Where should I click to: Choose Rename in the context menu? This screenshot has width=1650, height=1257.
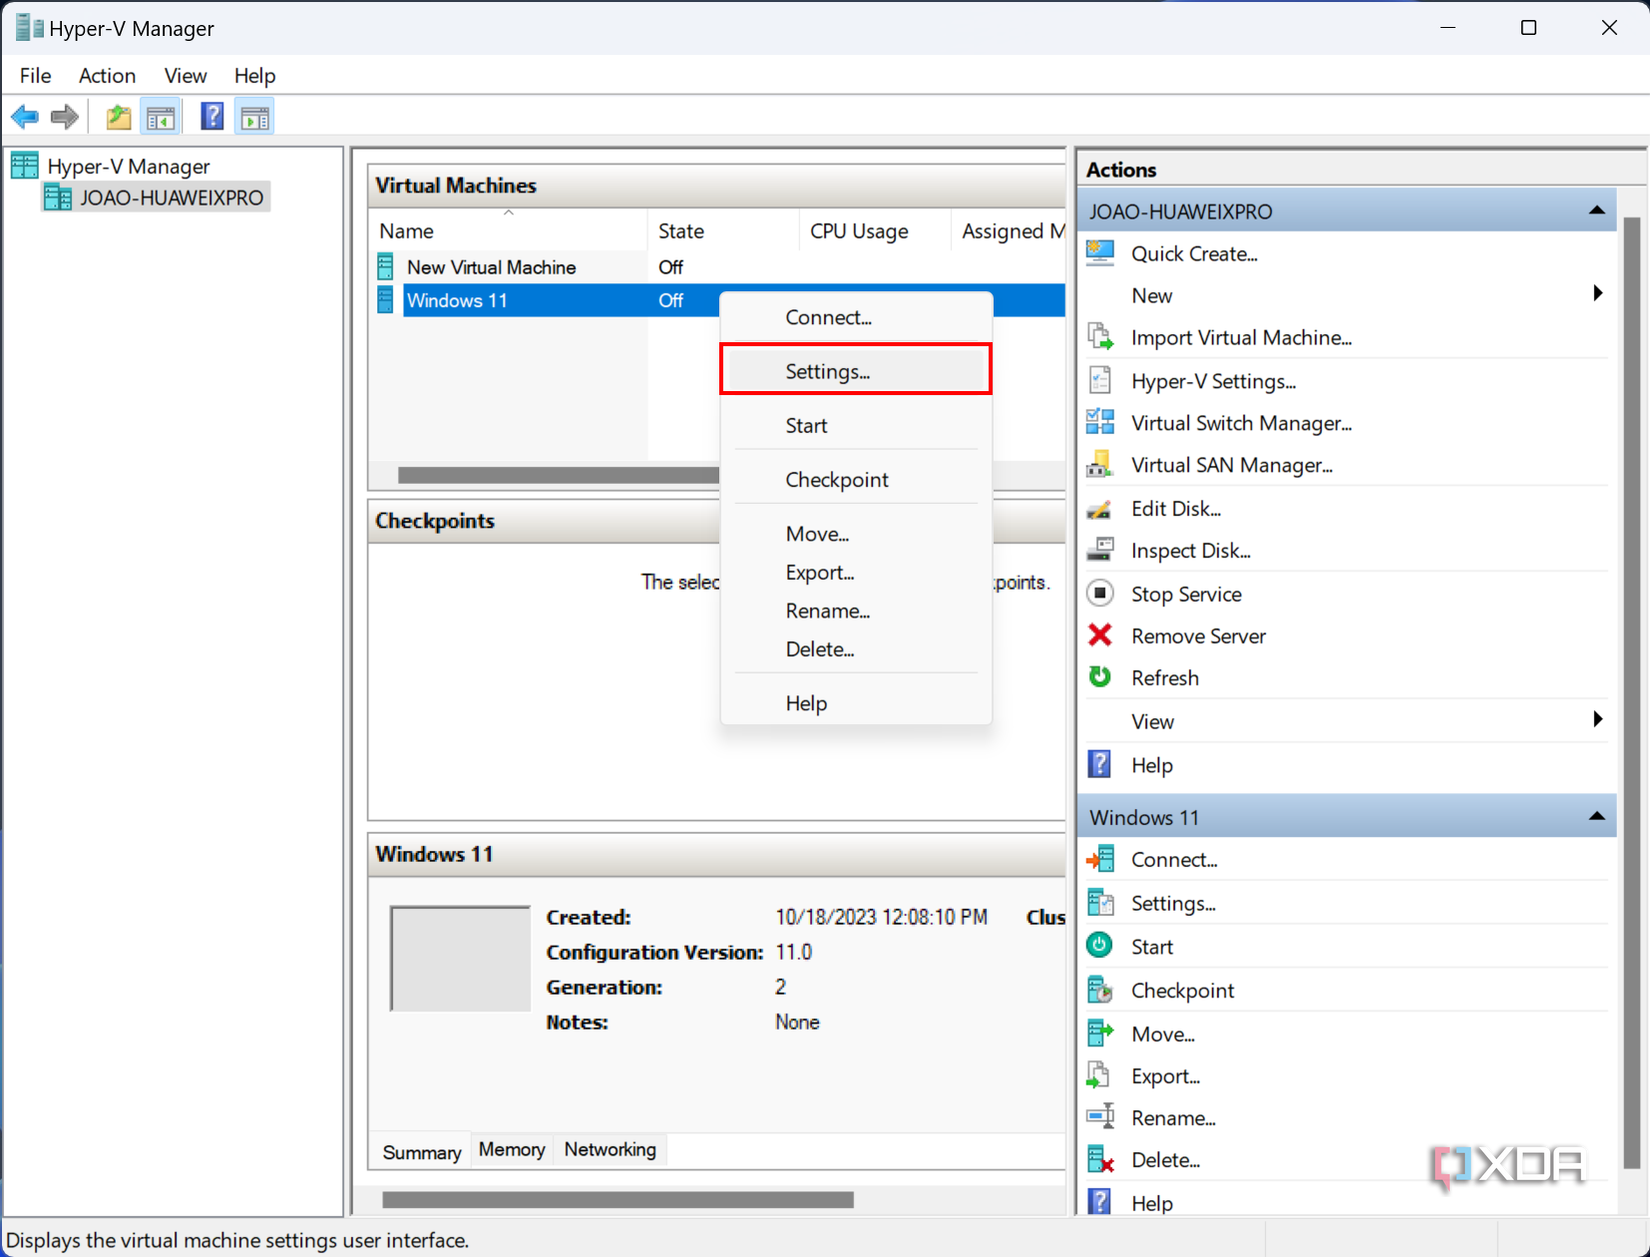pyautogui.click(x=856, y=611)
